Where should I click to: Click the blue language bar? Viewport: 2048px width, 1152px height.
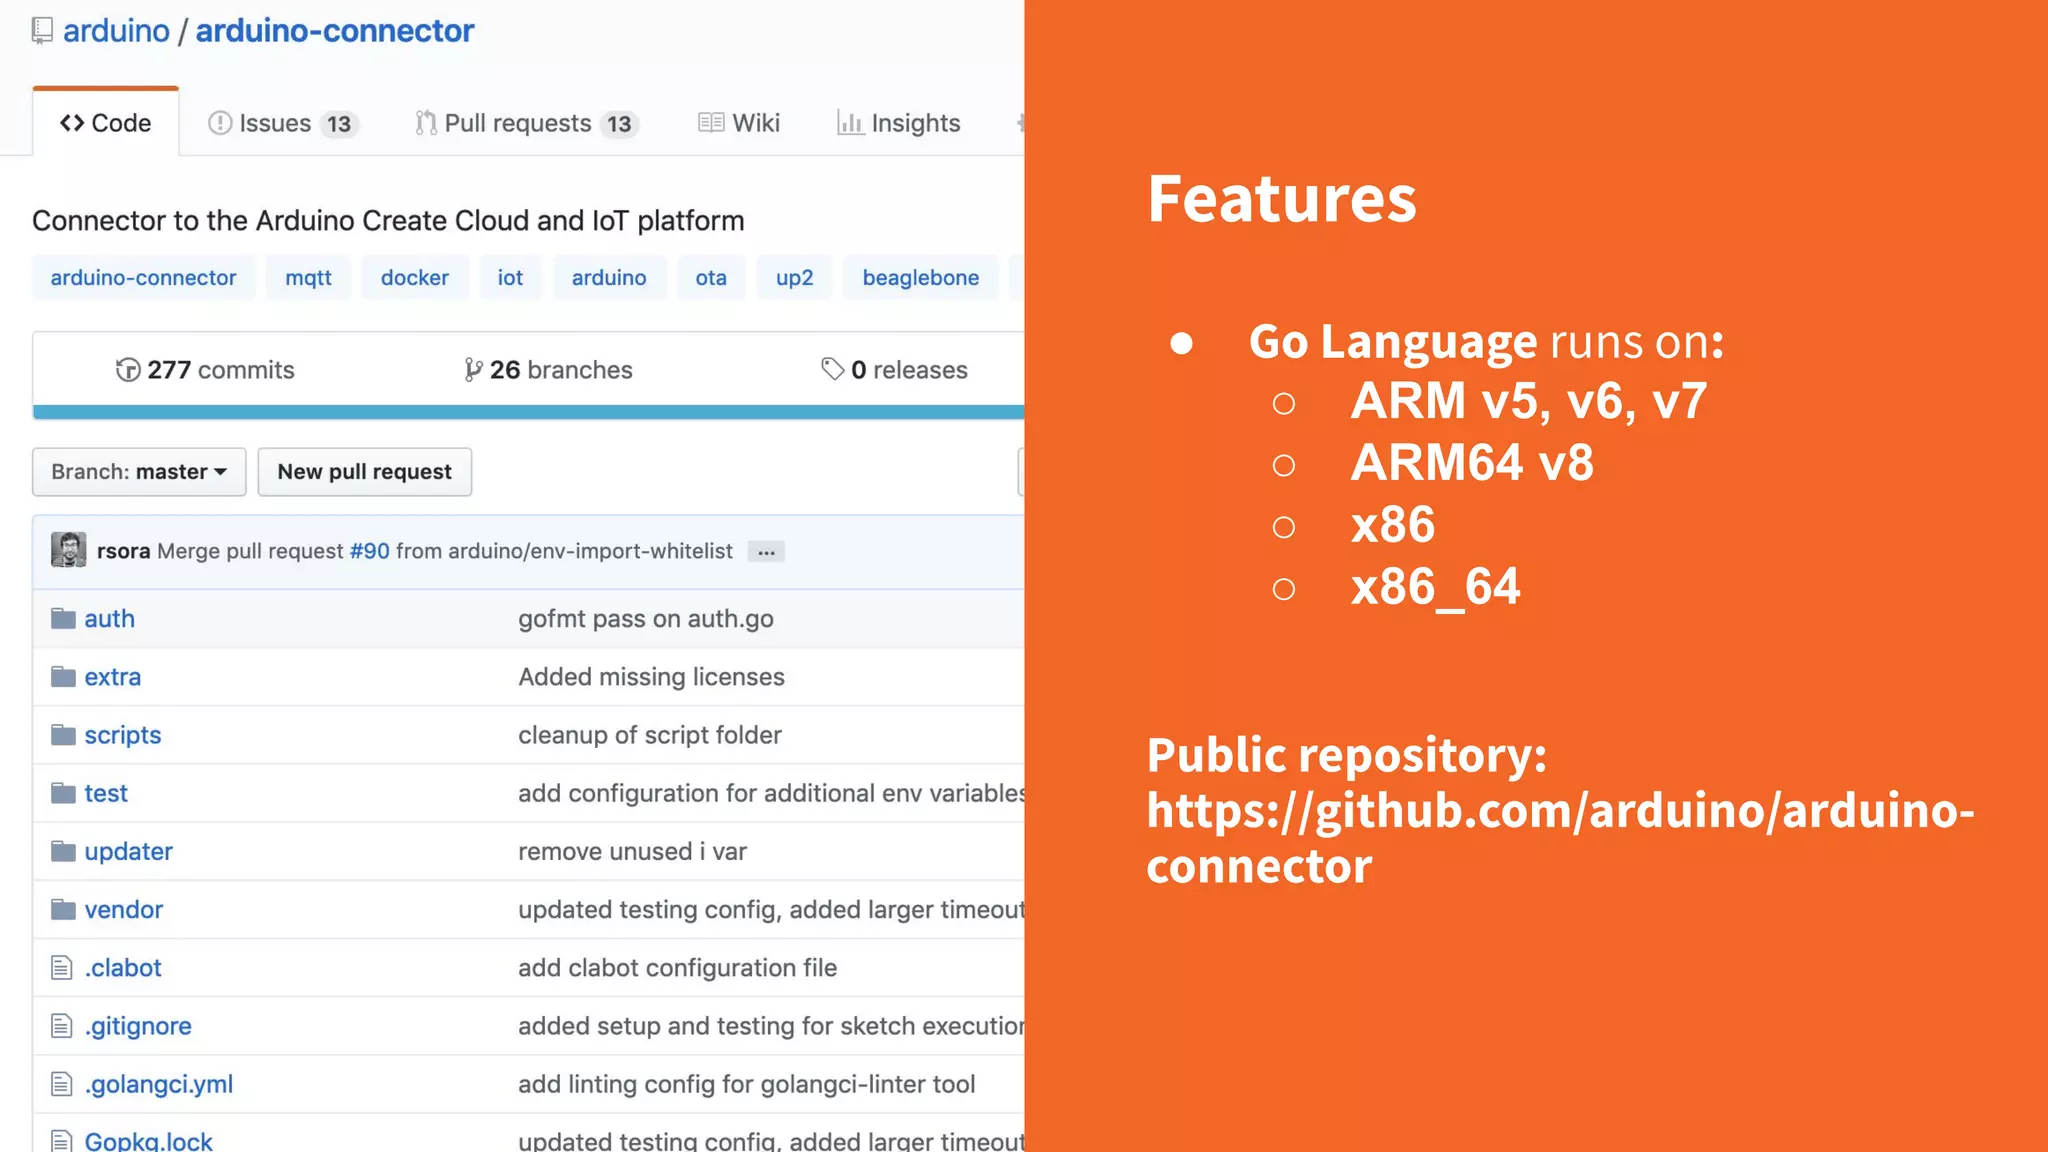click(528, 411)
